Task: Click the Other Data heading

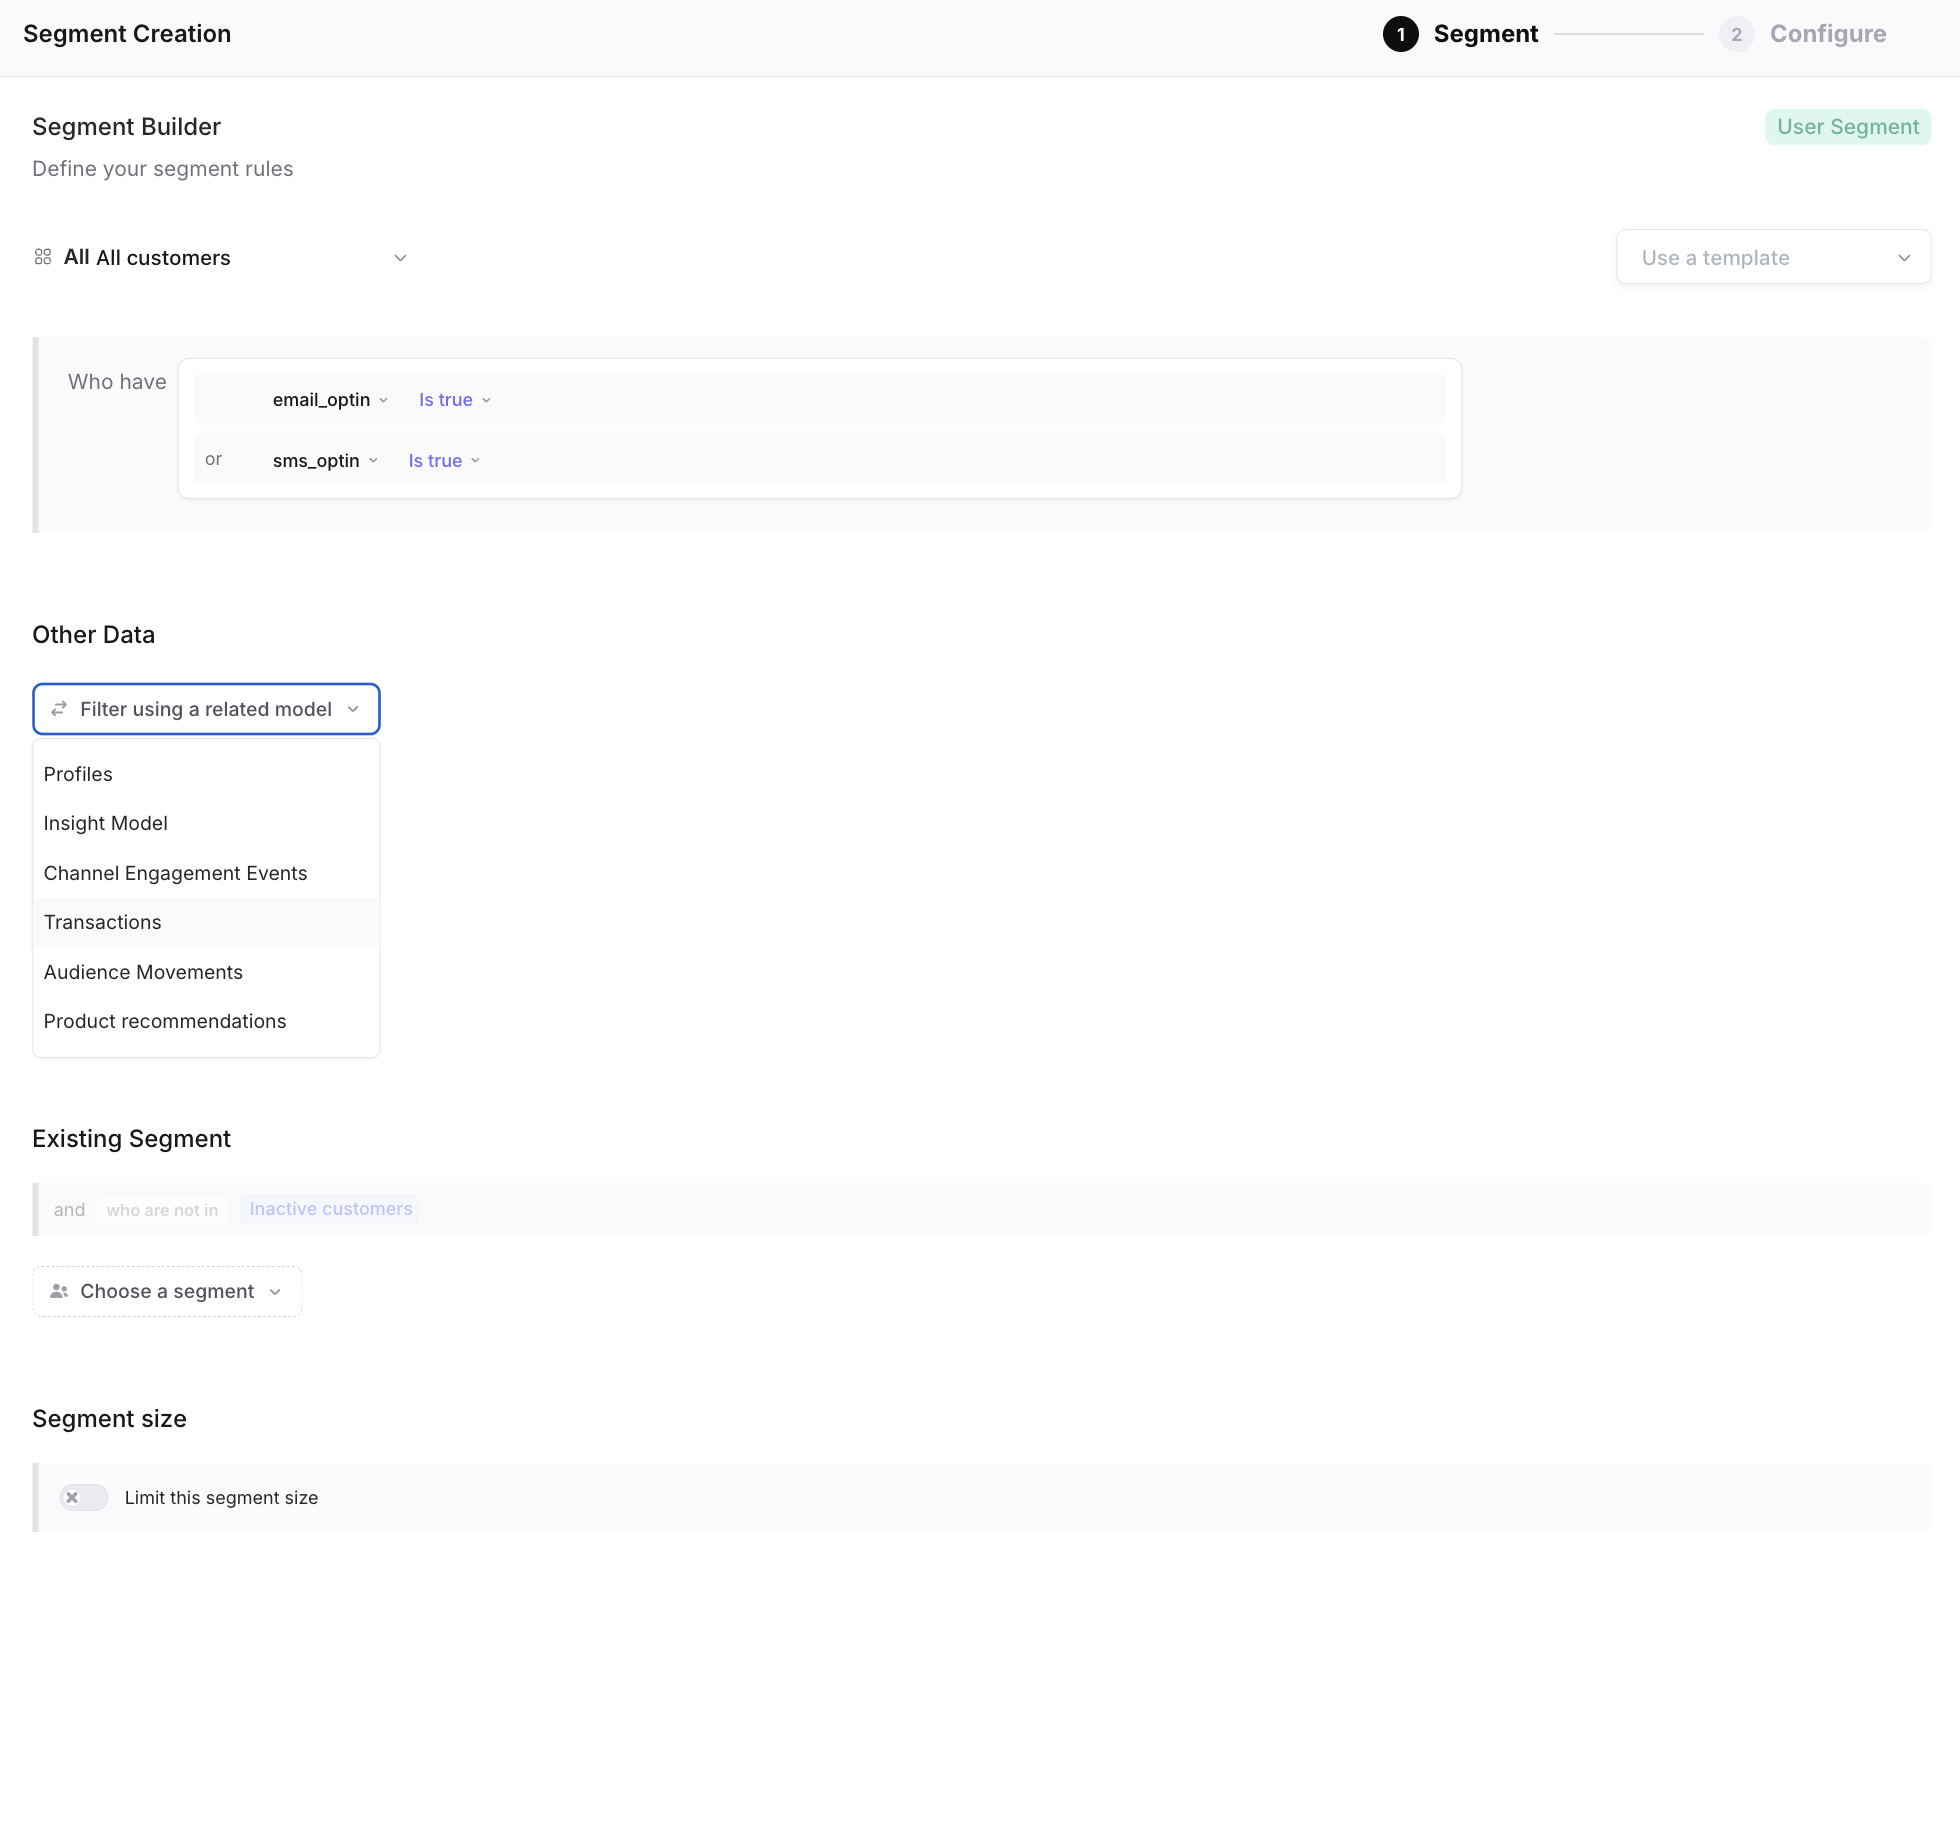Action: [x=93, y=635]
